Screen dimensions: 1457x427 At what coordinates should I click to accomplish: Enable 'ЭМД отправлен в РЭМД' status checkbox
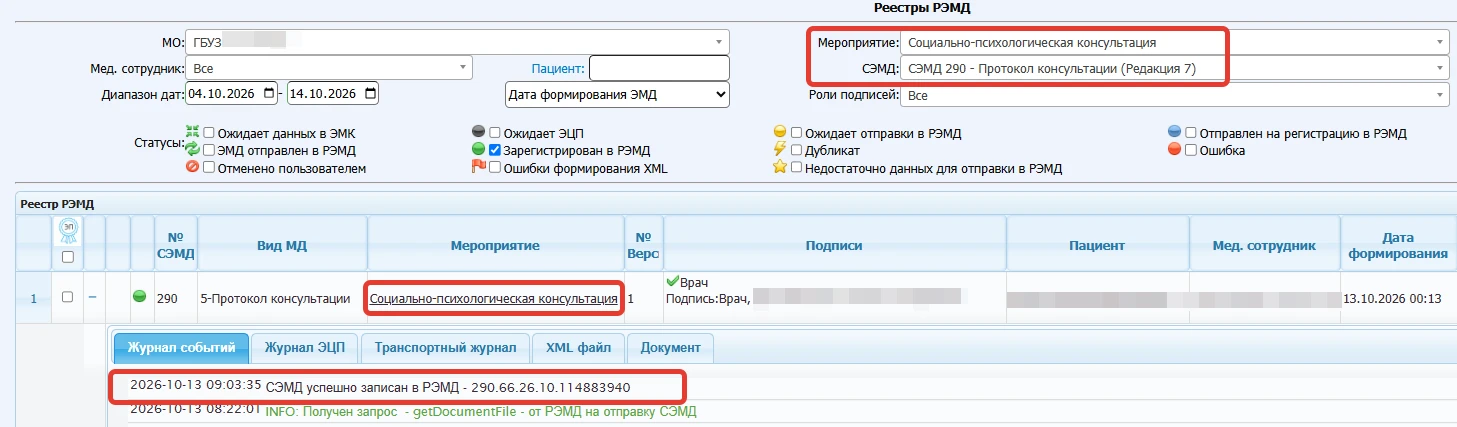tap(209, 150)
